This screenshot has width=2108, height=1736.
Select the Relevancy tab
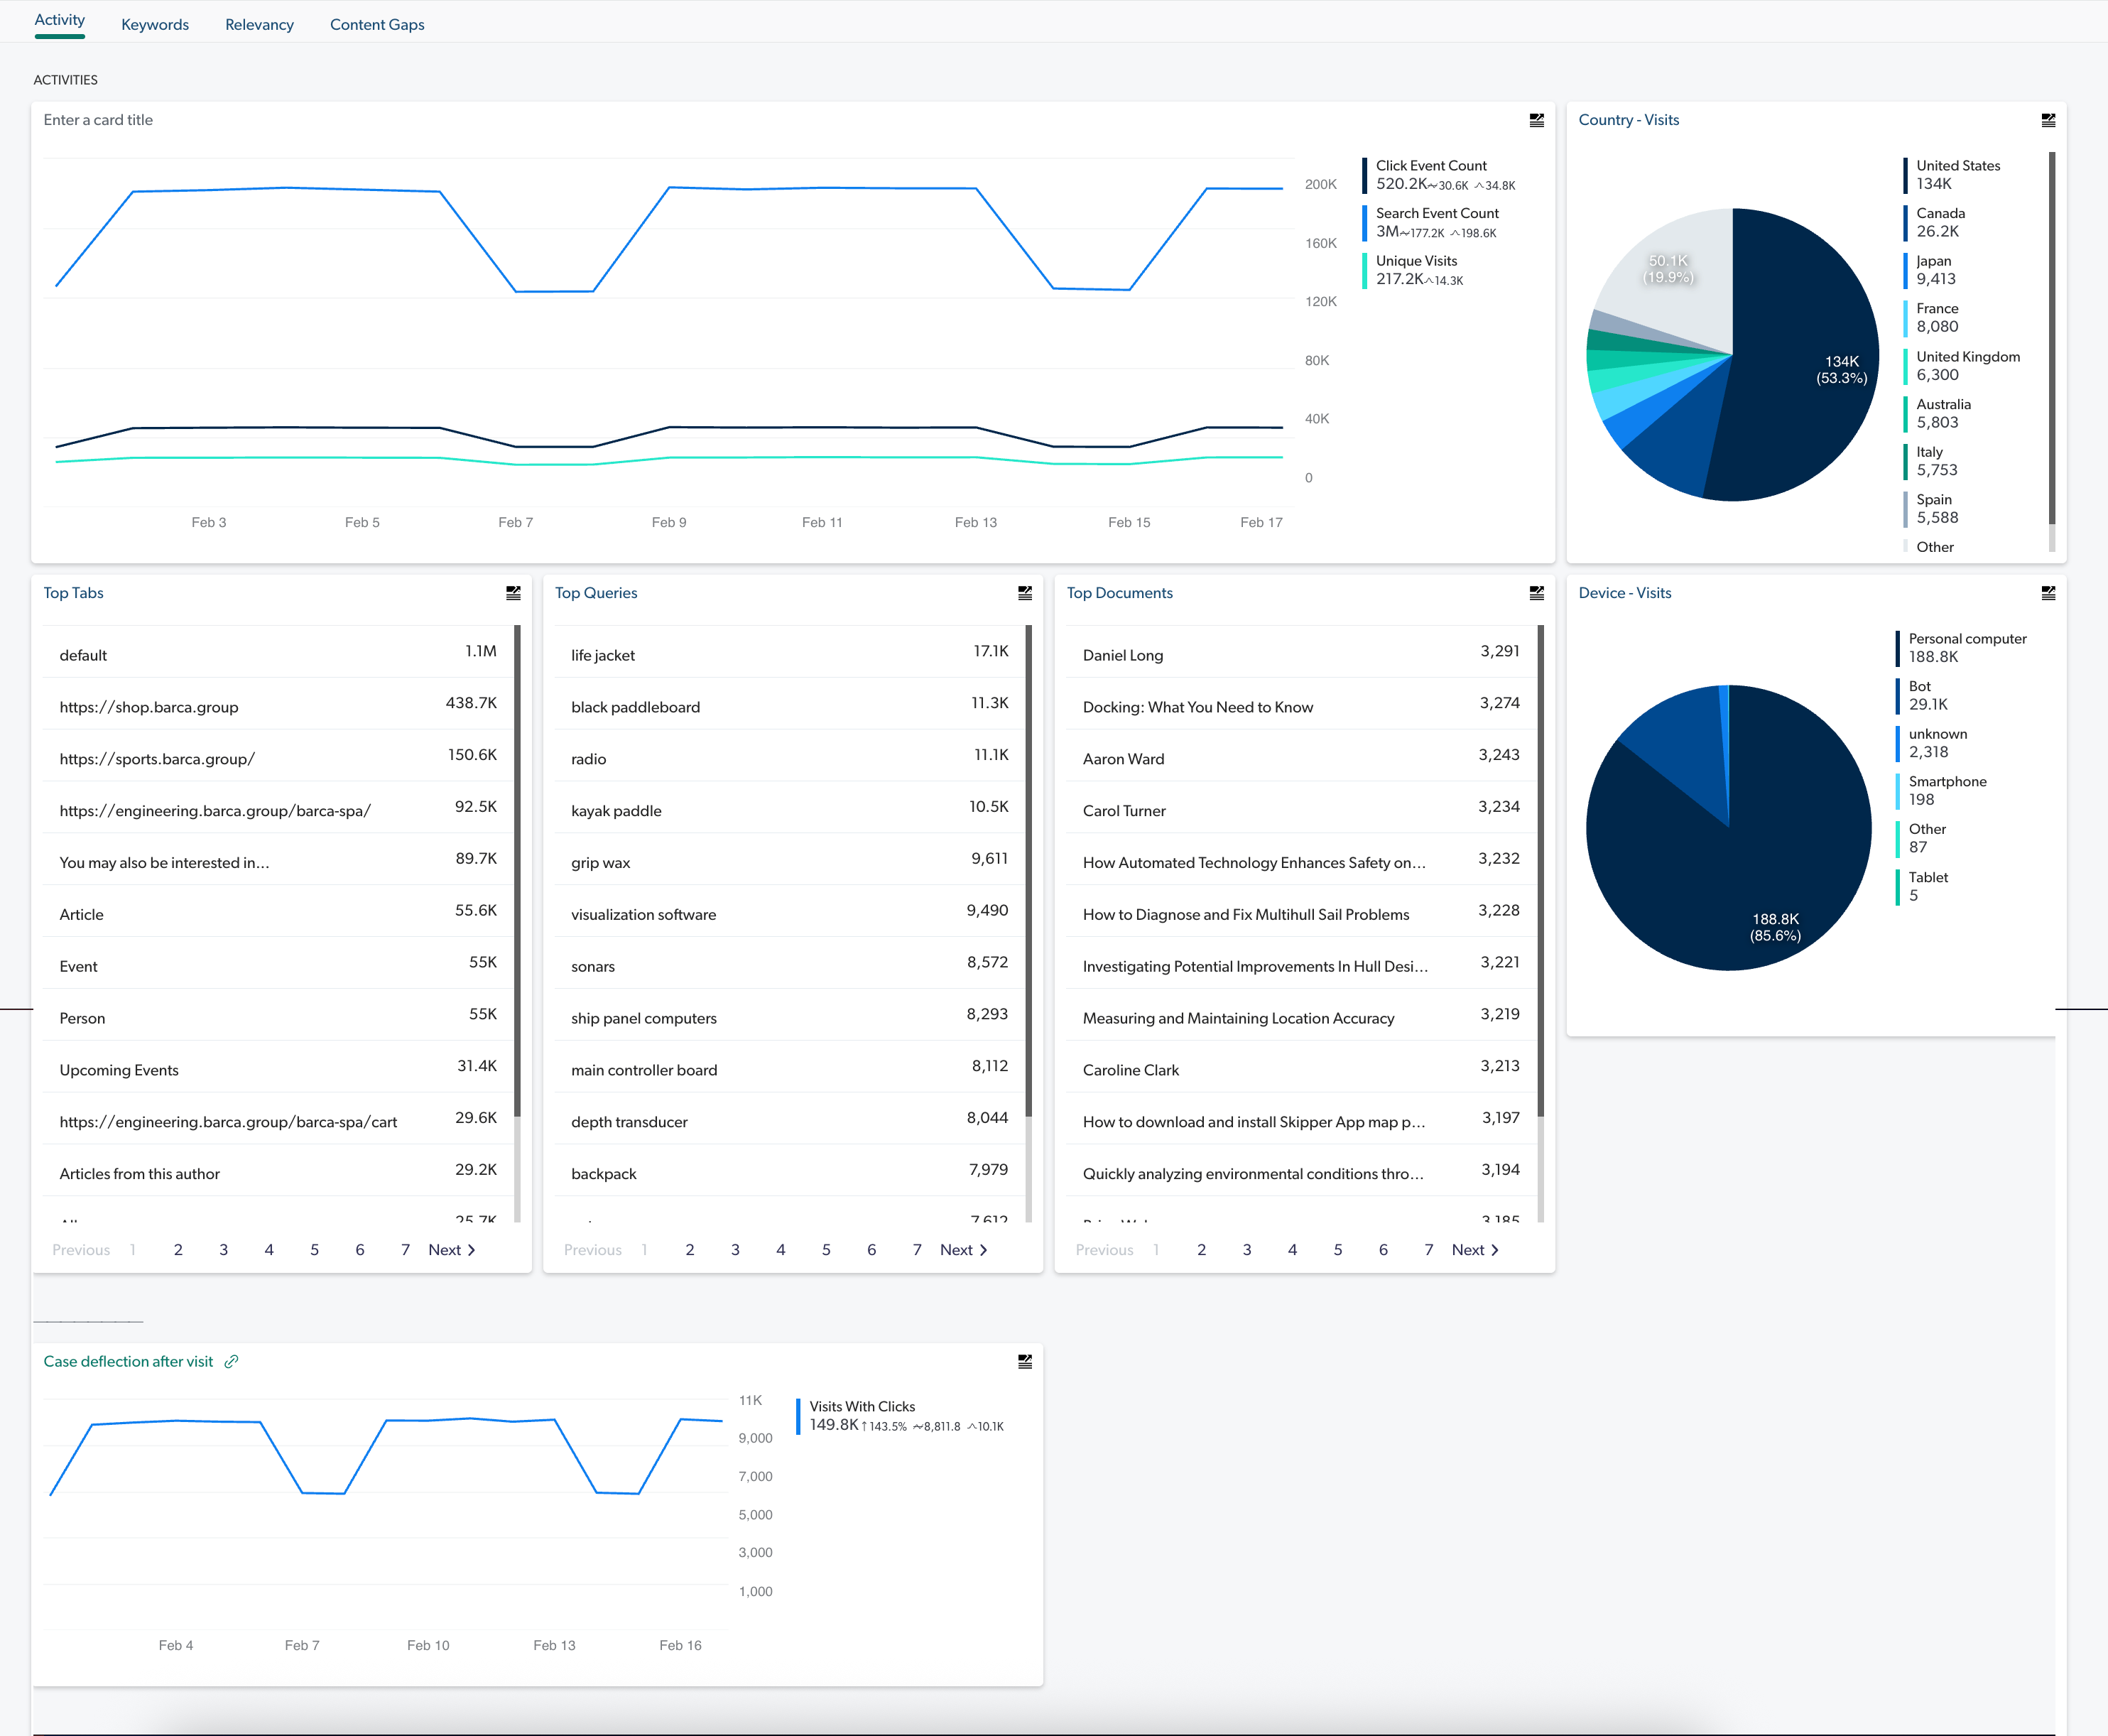click(x=259, y=24)
